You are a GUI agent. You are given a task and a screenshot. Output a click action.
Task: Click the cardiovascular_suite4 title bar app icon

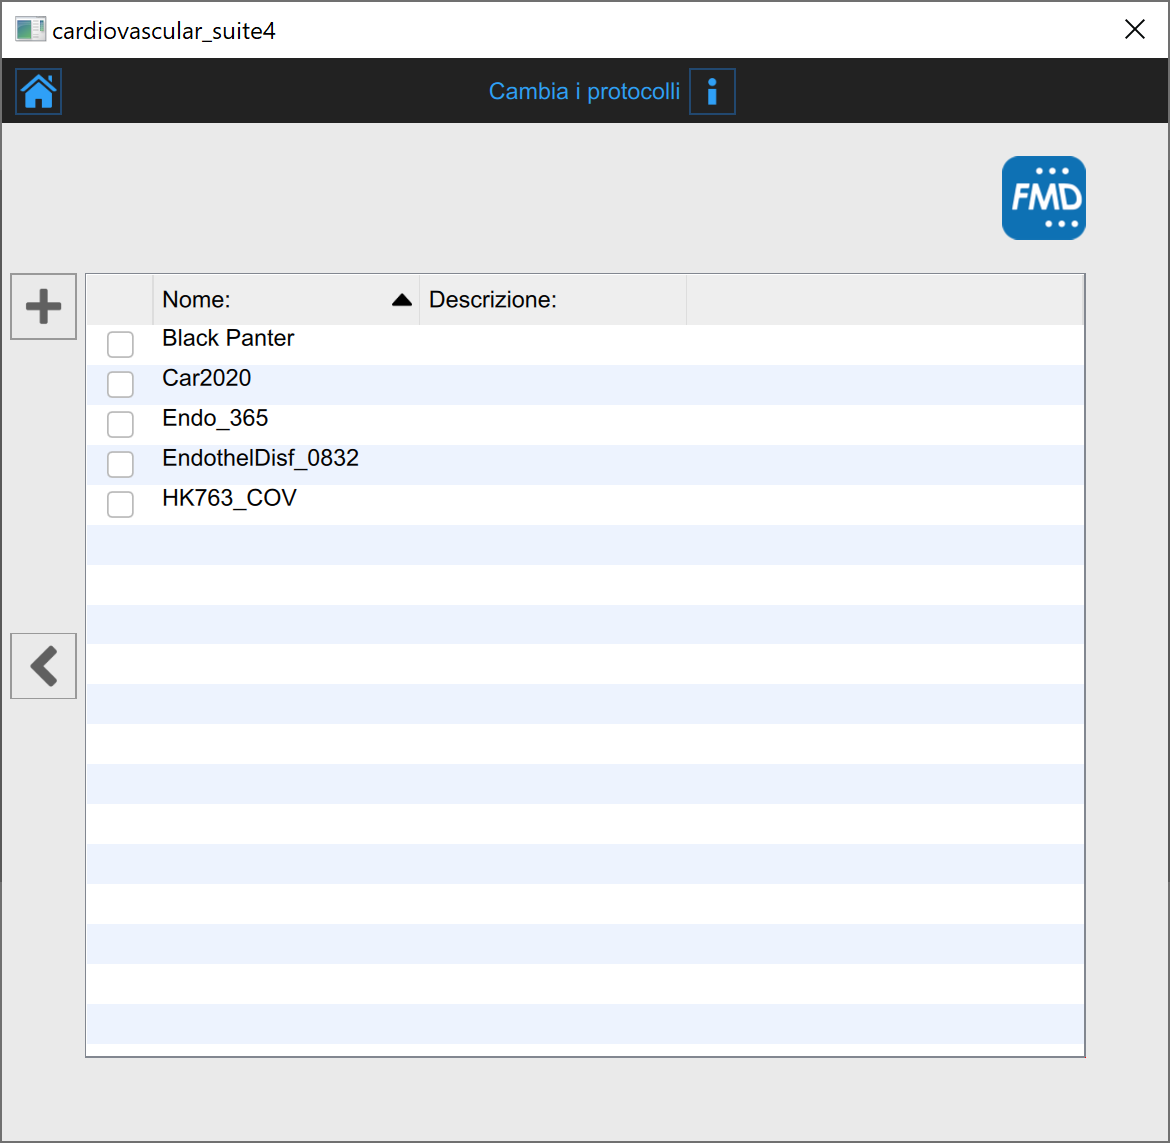(x=30, y=30)
